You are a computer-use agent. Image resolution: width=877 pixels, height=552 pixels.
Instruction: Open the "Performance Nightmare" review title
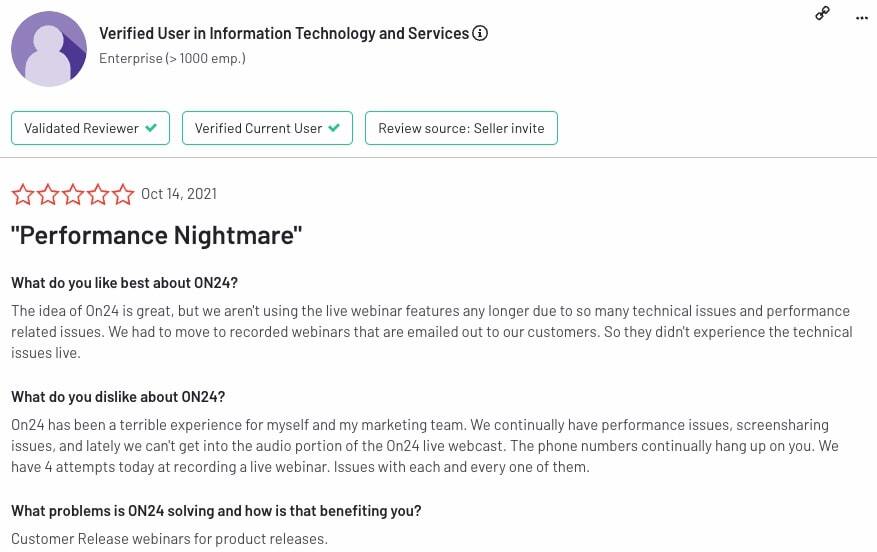(157, 236)
